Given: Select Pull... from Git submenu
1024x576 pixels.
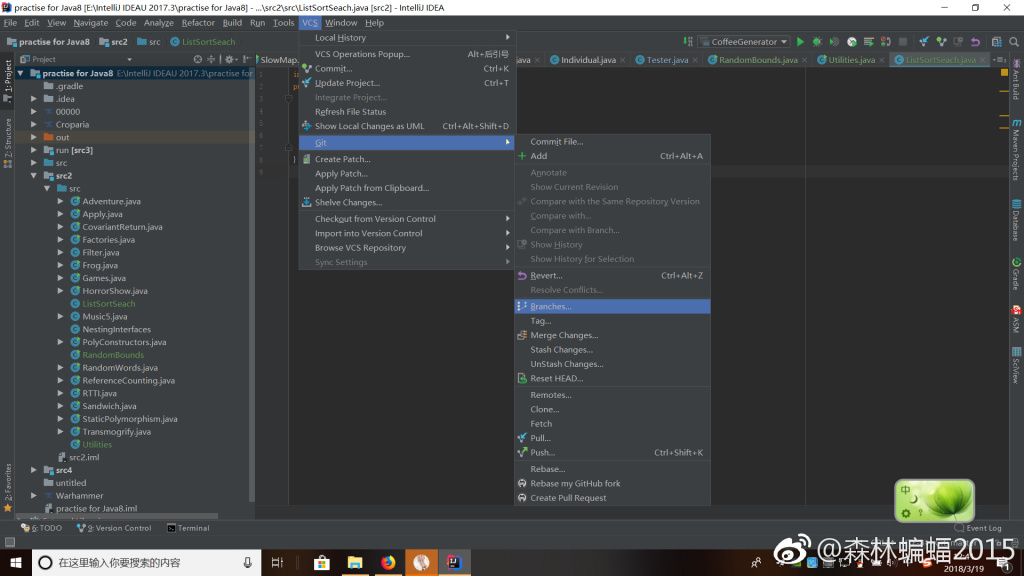Looking at the screenshot, I should click(x=613, y=438).
